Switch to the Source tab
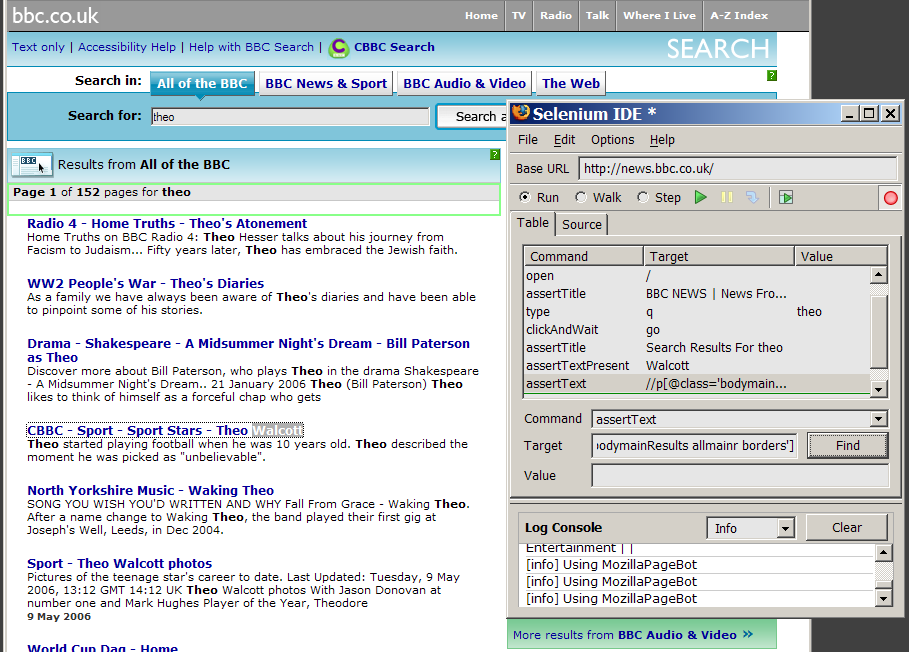Viewport: 909px width, 652px height. 581,224
